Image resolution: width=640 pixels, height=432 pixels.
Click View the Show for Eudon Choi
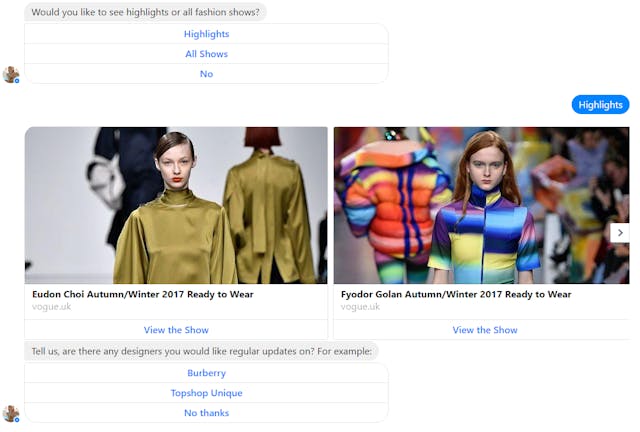[x=176, y=330]
